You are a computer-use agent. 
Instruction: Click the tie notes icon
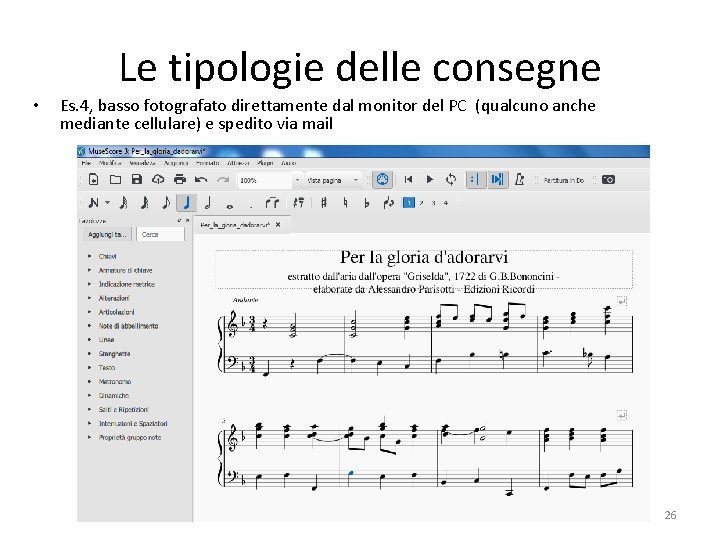272,202
